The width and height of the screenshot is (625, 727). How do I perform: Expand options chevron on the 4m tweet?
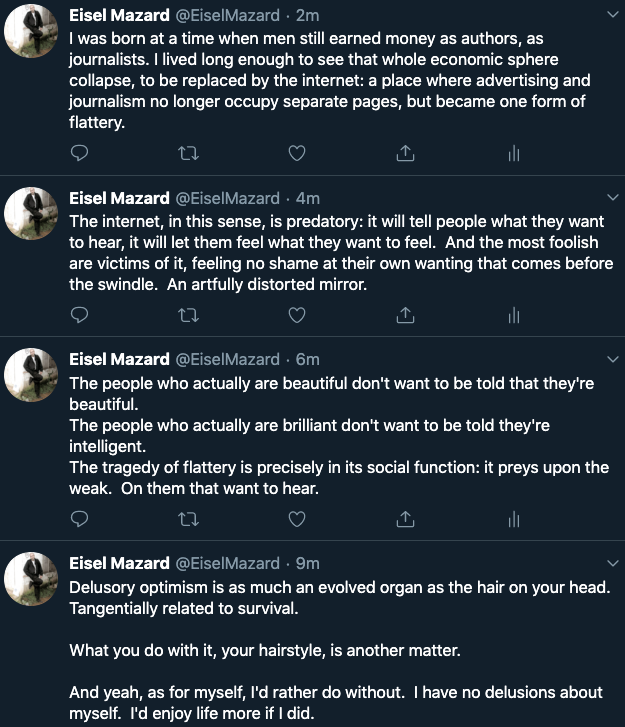[612, 198]
